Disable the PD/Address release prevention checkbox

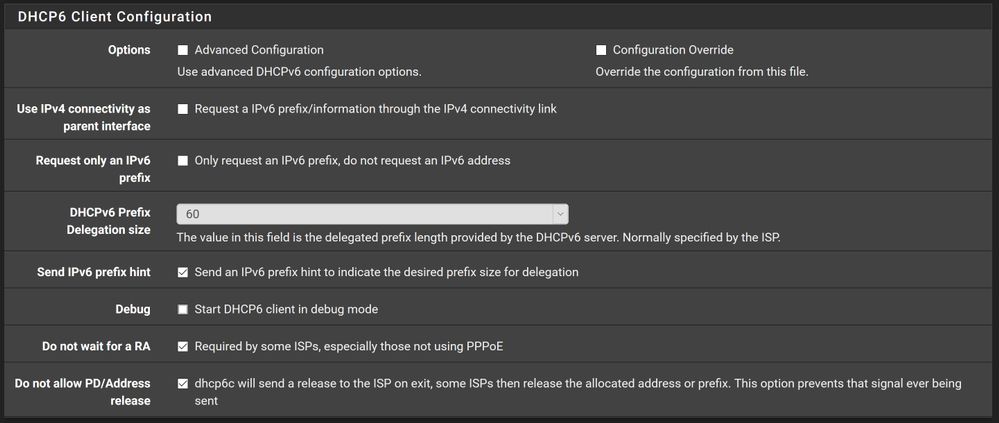pyautogui.click(x=183, y=384)
